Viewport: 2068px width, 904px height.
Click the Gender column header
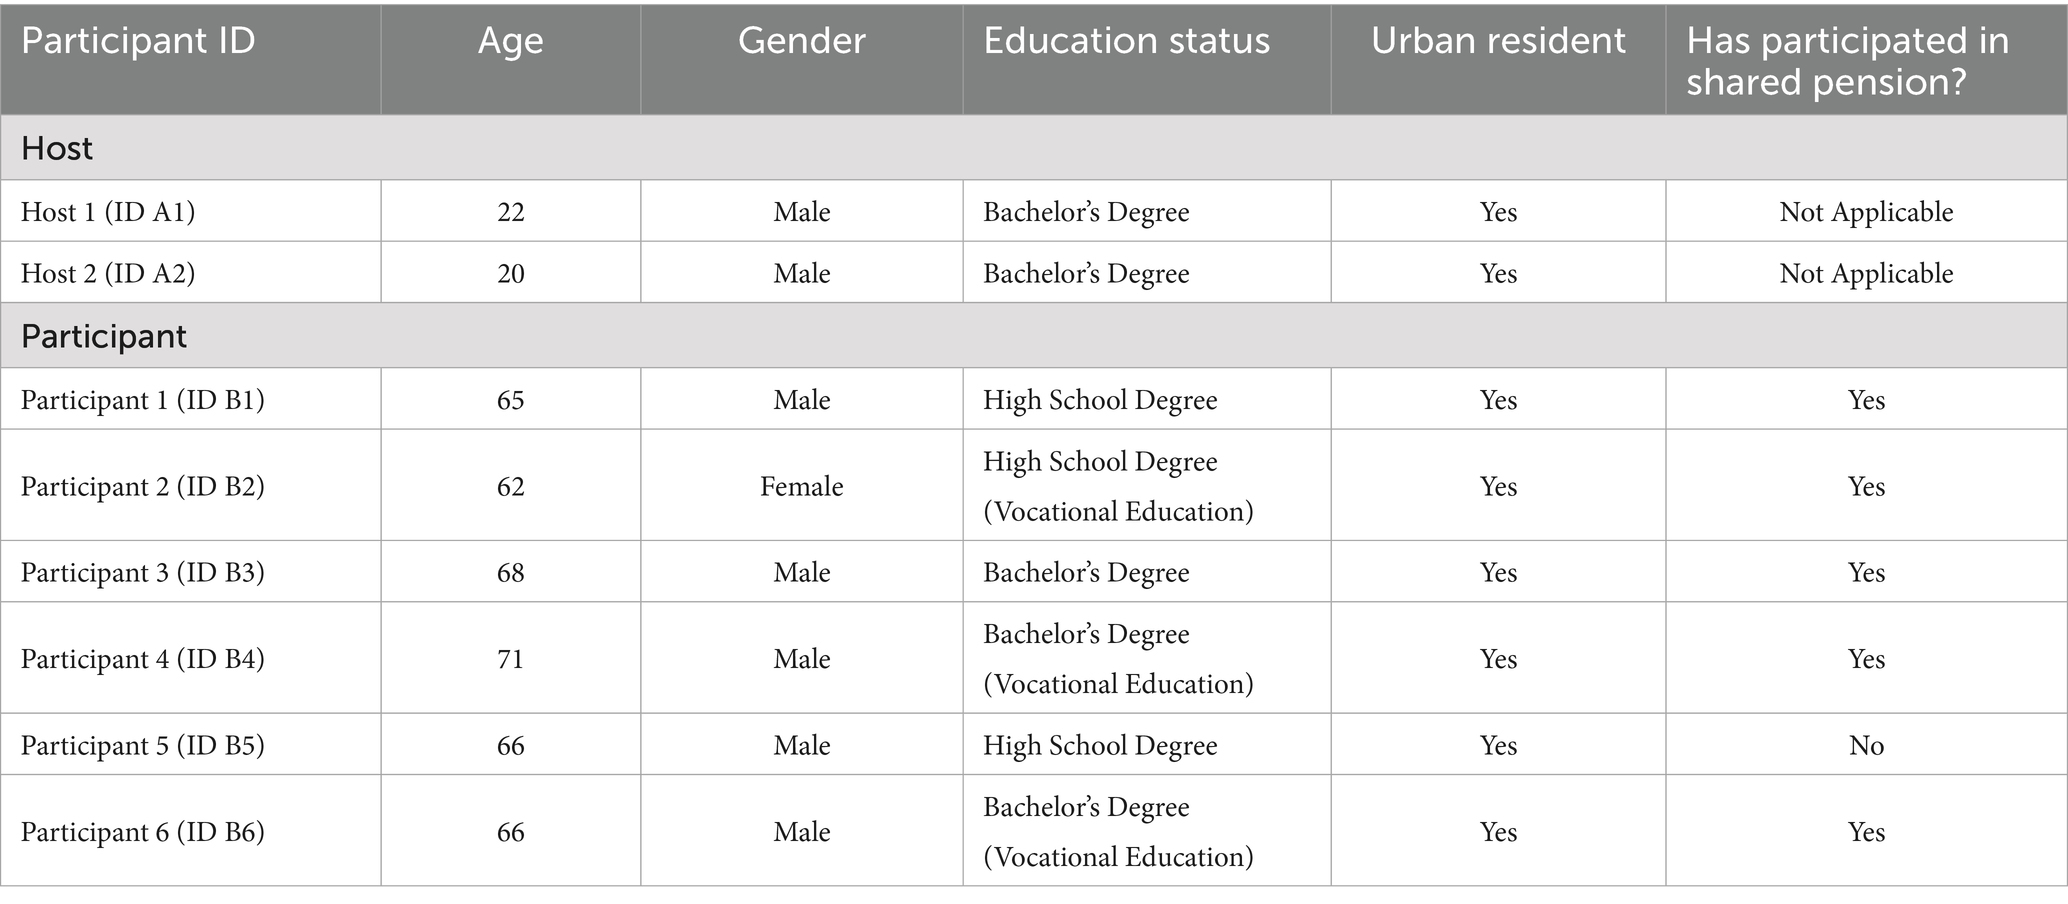(x=801, y=41)
